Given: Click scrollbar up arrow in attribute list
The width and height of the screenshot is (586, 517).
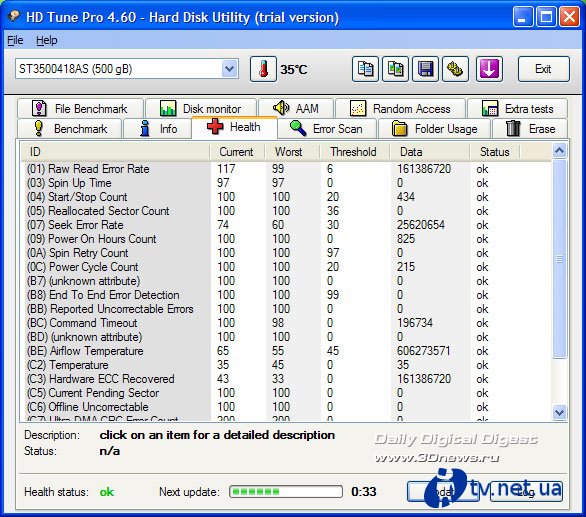Looking at the screenshot, I should point(559,151).
